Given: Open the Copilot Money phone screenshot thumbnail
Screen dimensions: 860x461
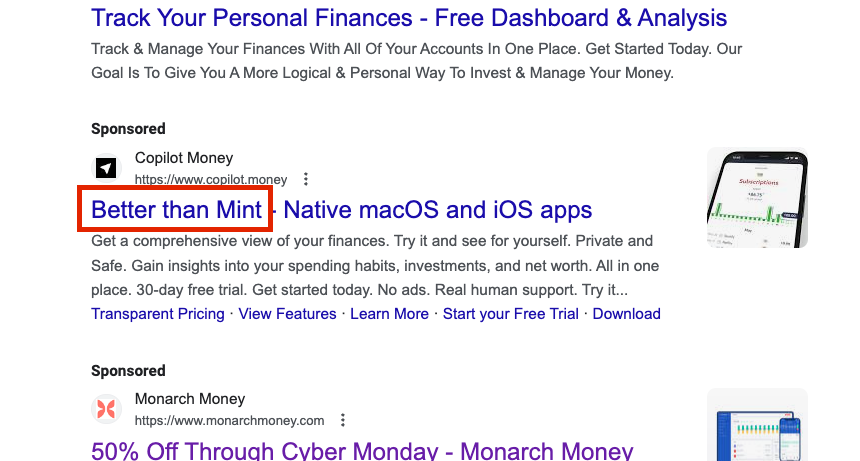Looking at the screenshot, I should pyautogui.click(x=757, y=197).
